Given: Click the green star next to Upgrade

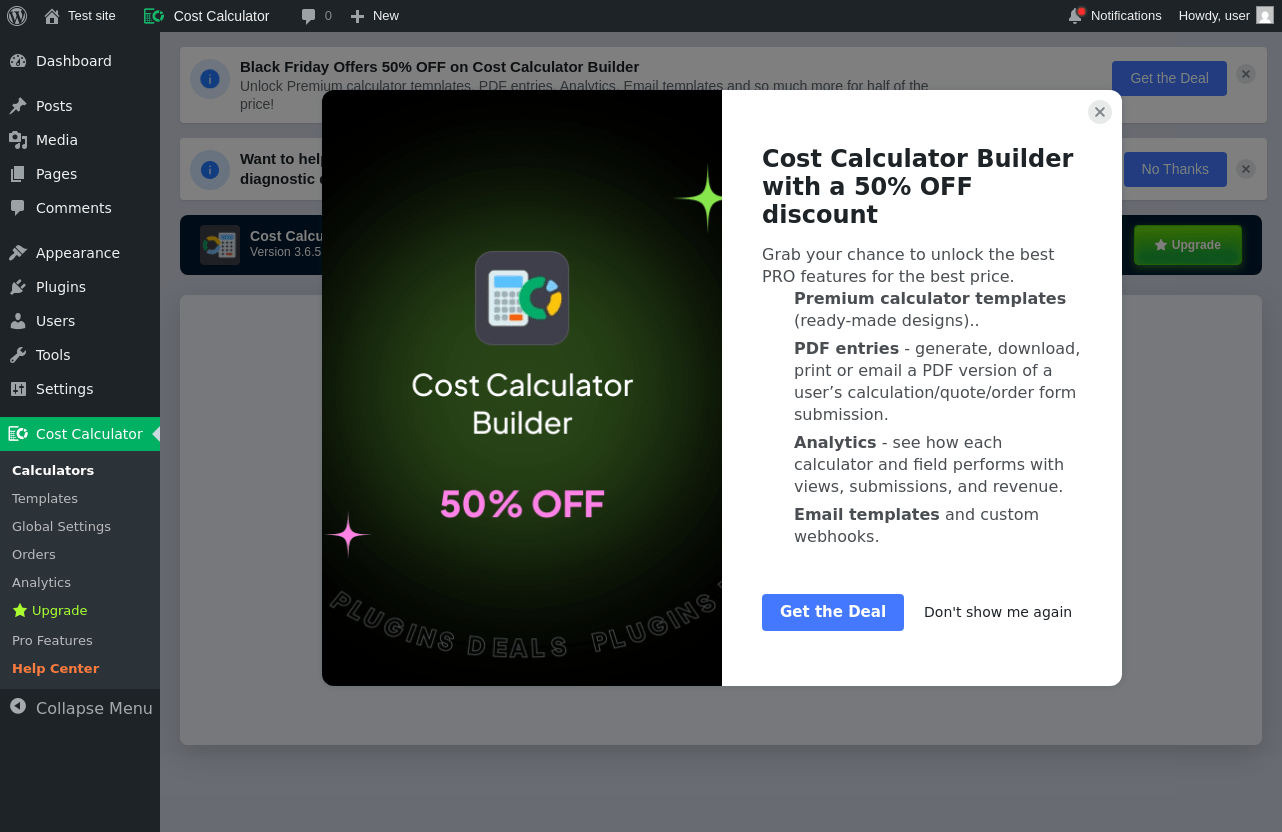Looking at the screenshot, I should coord(20,611).
